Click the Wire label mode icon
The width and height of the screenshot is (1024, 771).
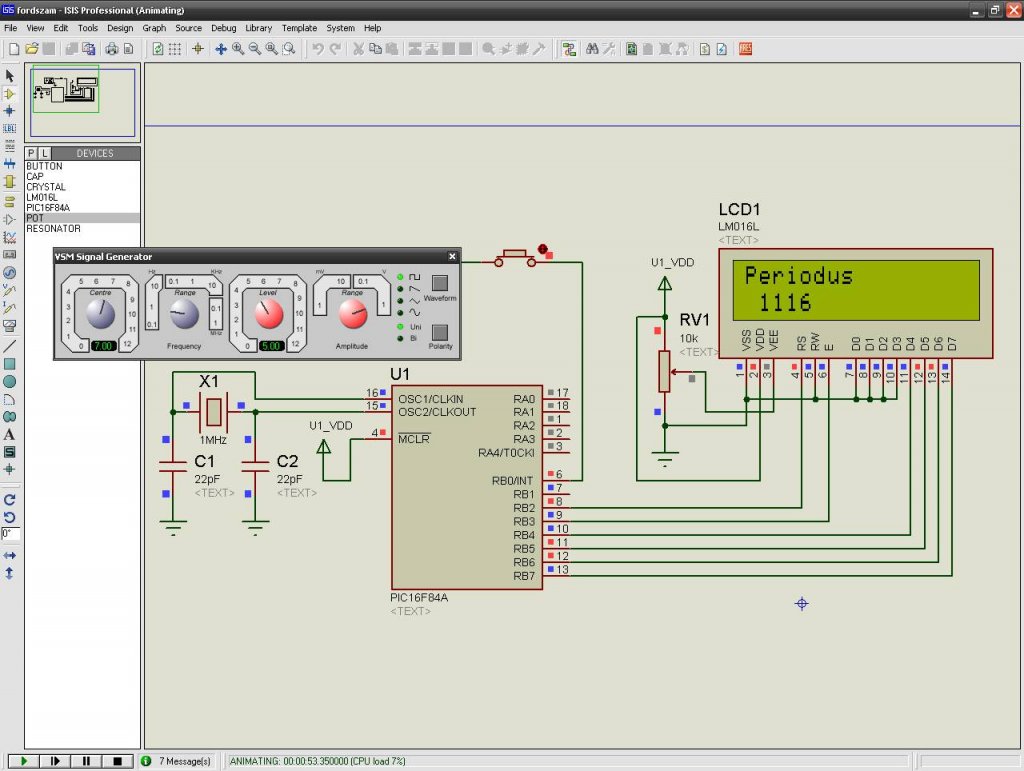tap(10, 129)
